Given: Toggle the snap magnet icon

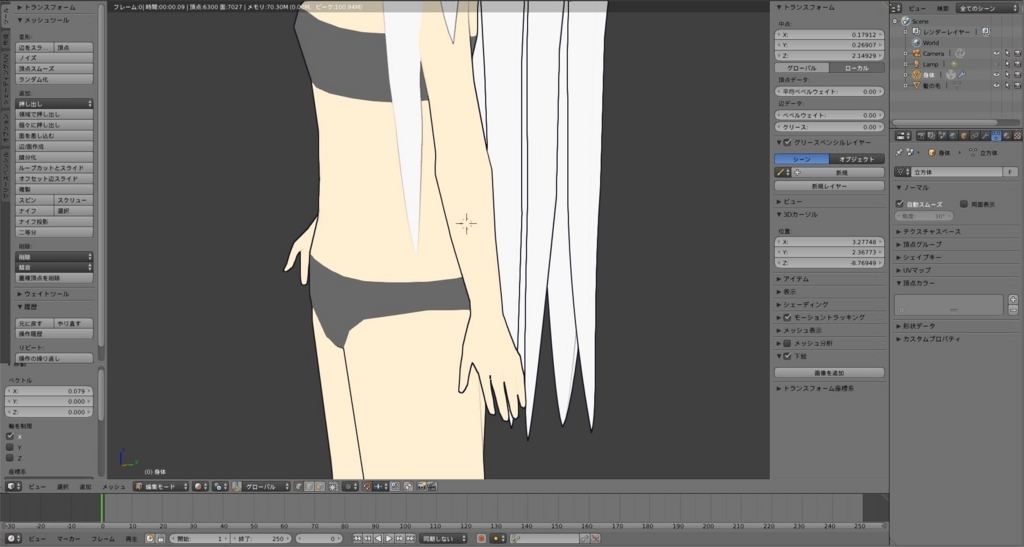Looking at the screenshot, I should pyautogui.click(x=368, y=486).
